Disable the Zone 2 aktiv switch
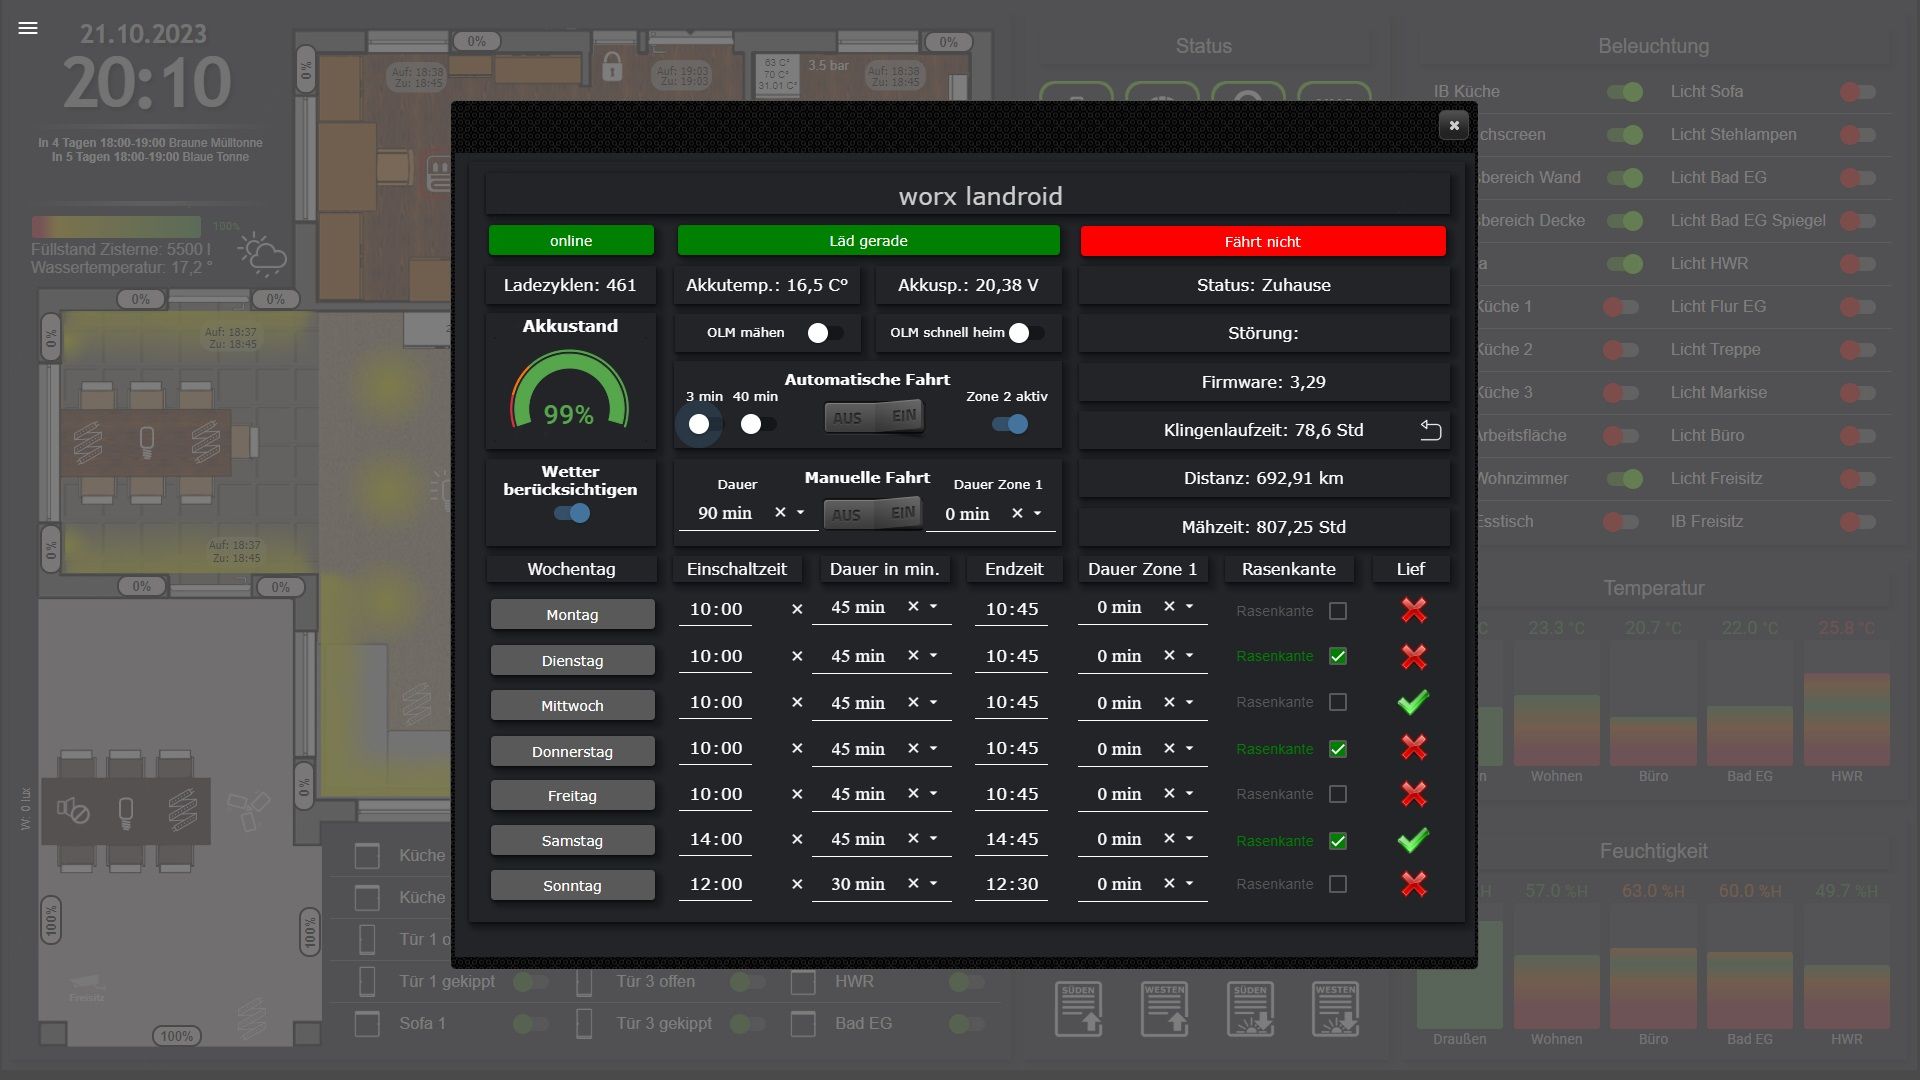The height and width of the screenshot is (1080, 1920). (x=1010, y=424)
